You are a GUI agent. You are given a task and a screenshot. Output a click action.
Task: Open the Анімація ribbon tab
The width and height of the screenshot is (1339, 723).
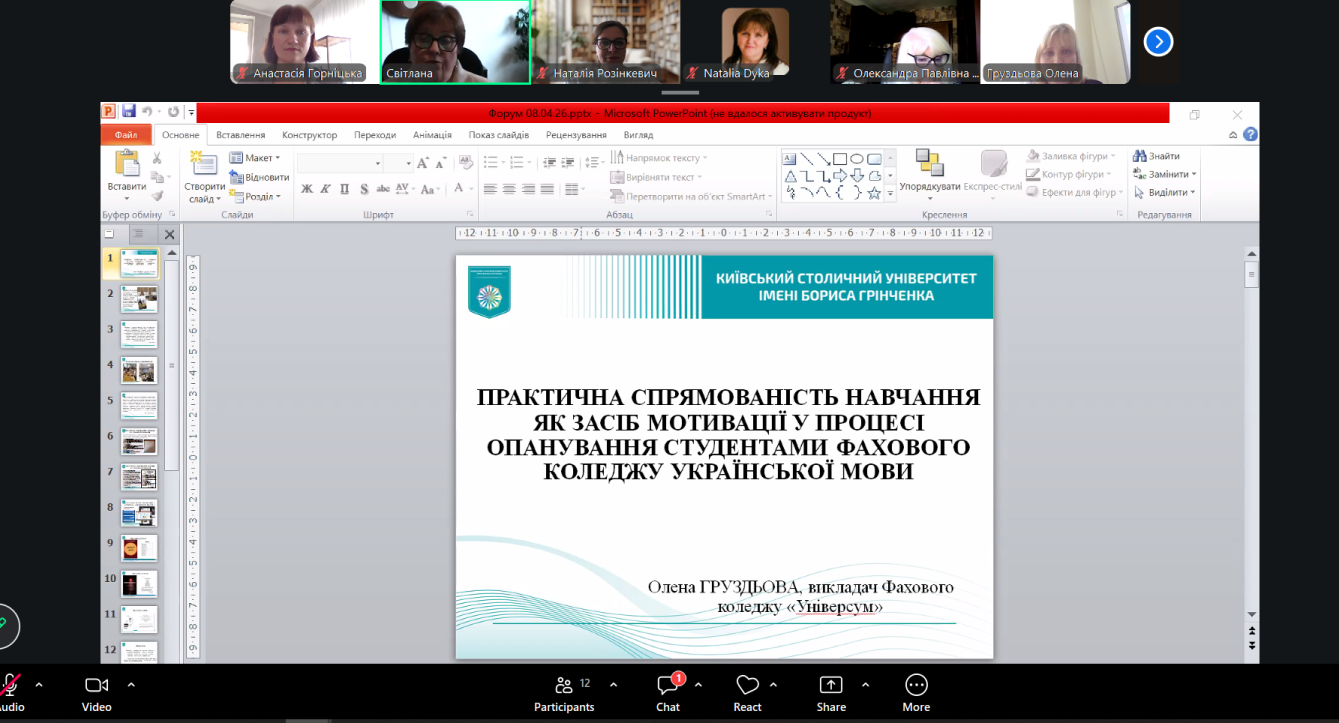click(x=432, y=135)
